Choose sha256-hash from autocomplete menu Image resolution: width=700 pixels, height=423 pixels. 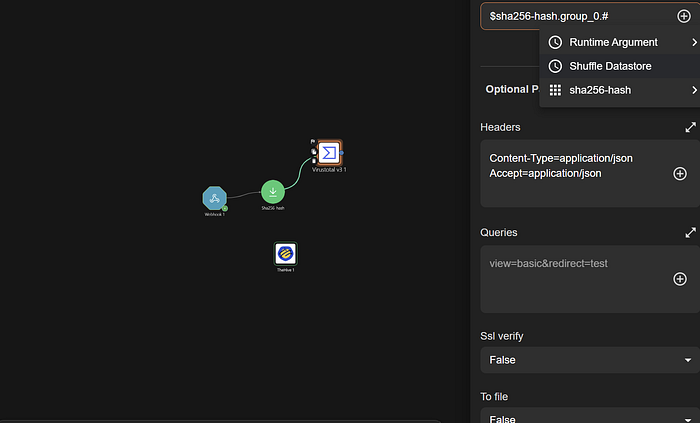[x=620, y=90]
